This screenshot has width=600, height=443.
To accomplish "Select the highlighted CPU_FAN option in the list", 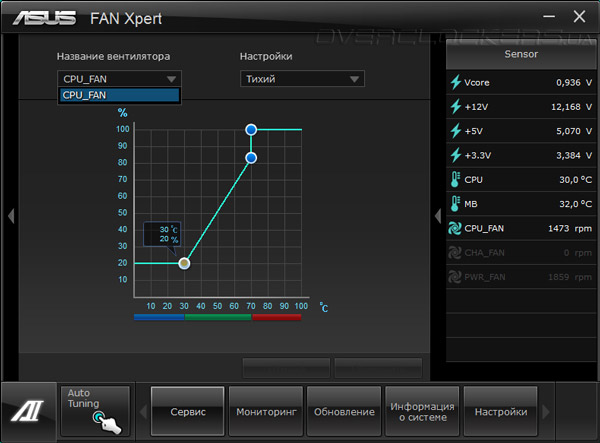I will [x=119, y=95].
